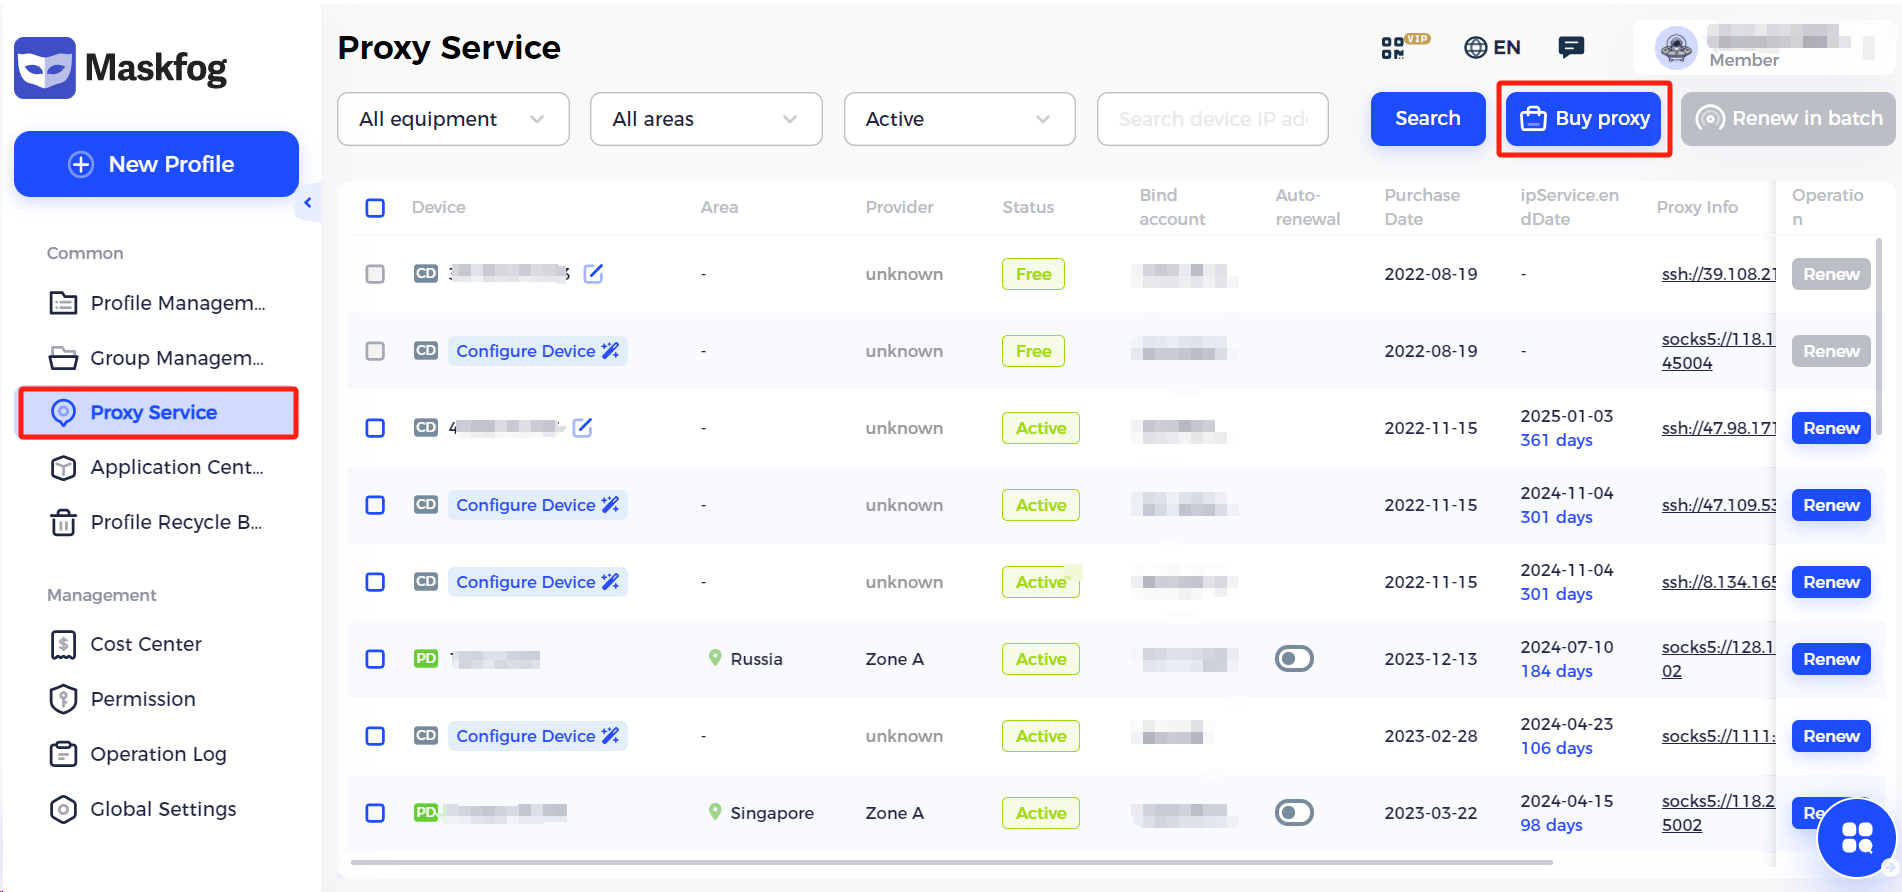Click the user avatar icon
The width and height of the screenshot is (1902, 892).
click(1676, 47)
